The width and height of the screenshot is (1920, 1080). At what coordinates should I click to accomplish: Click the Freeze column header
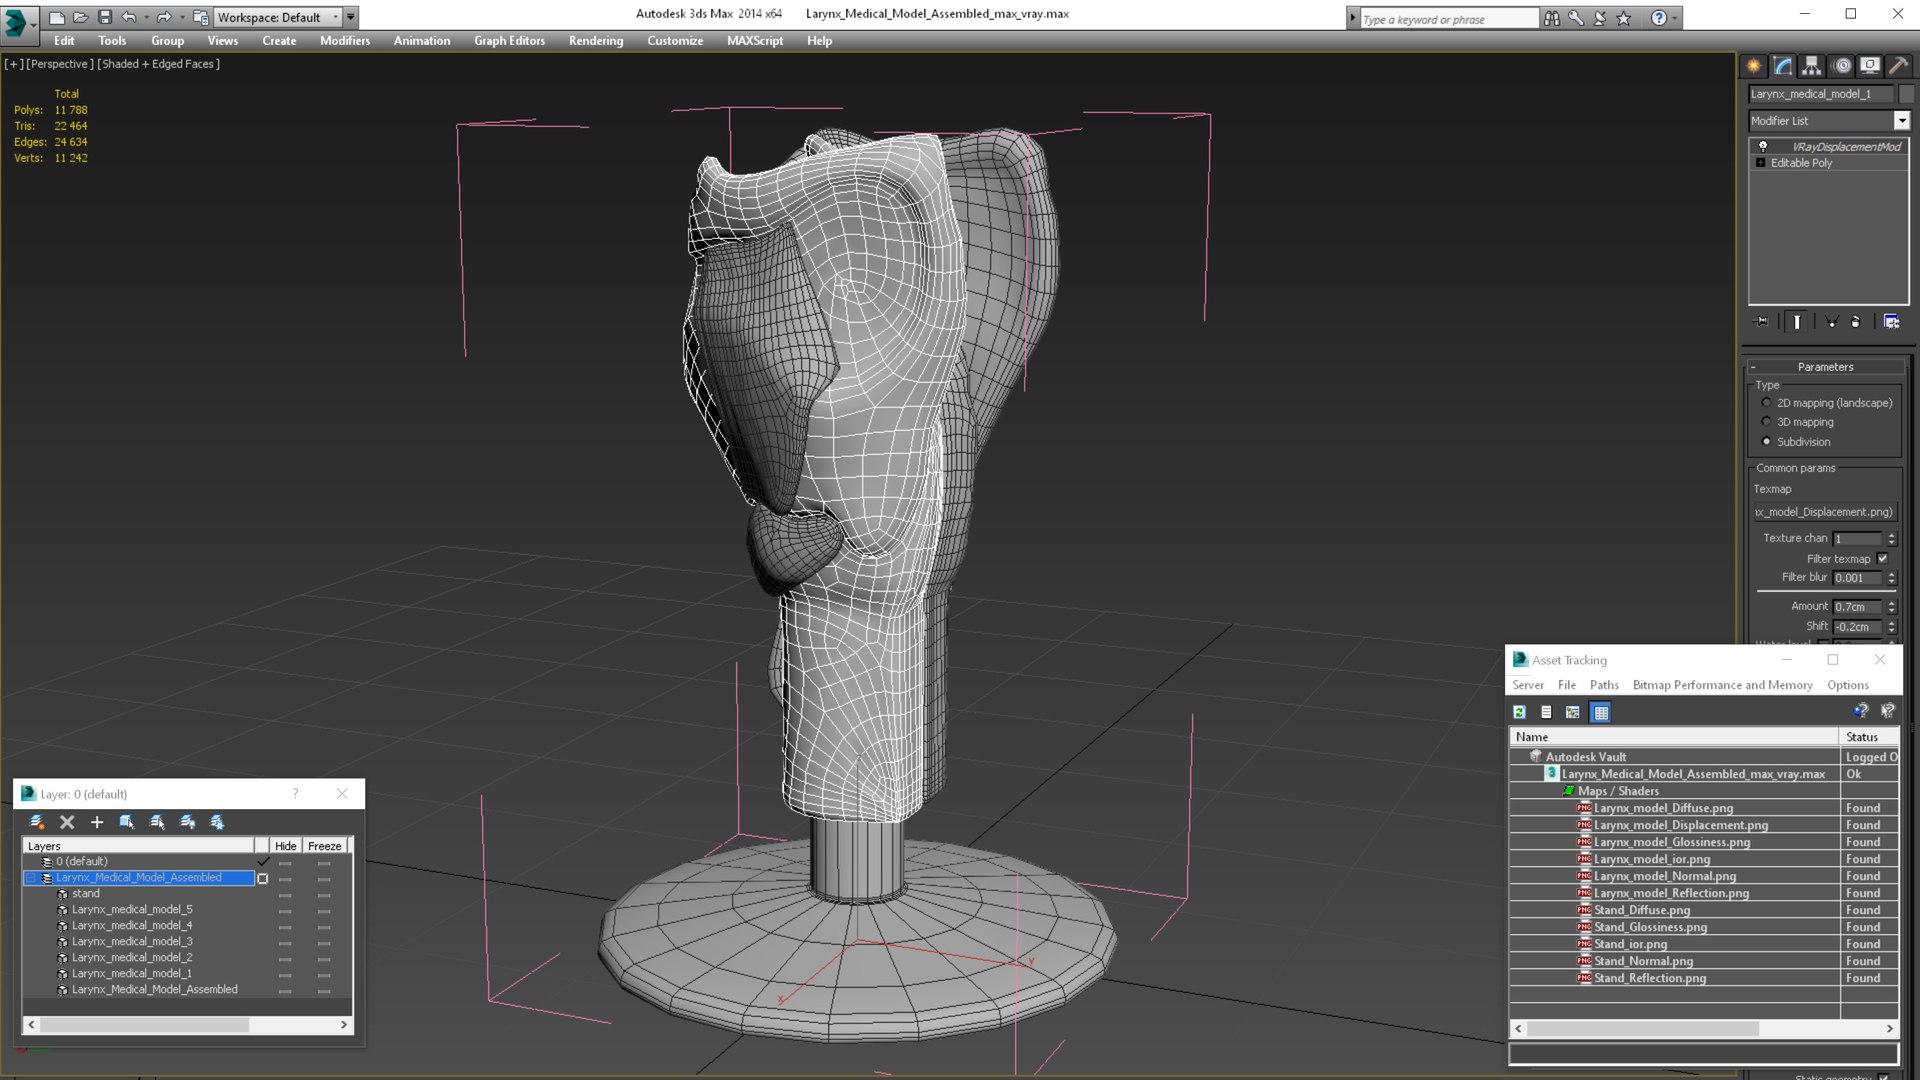[325, 846]
